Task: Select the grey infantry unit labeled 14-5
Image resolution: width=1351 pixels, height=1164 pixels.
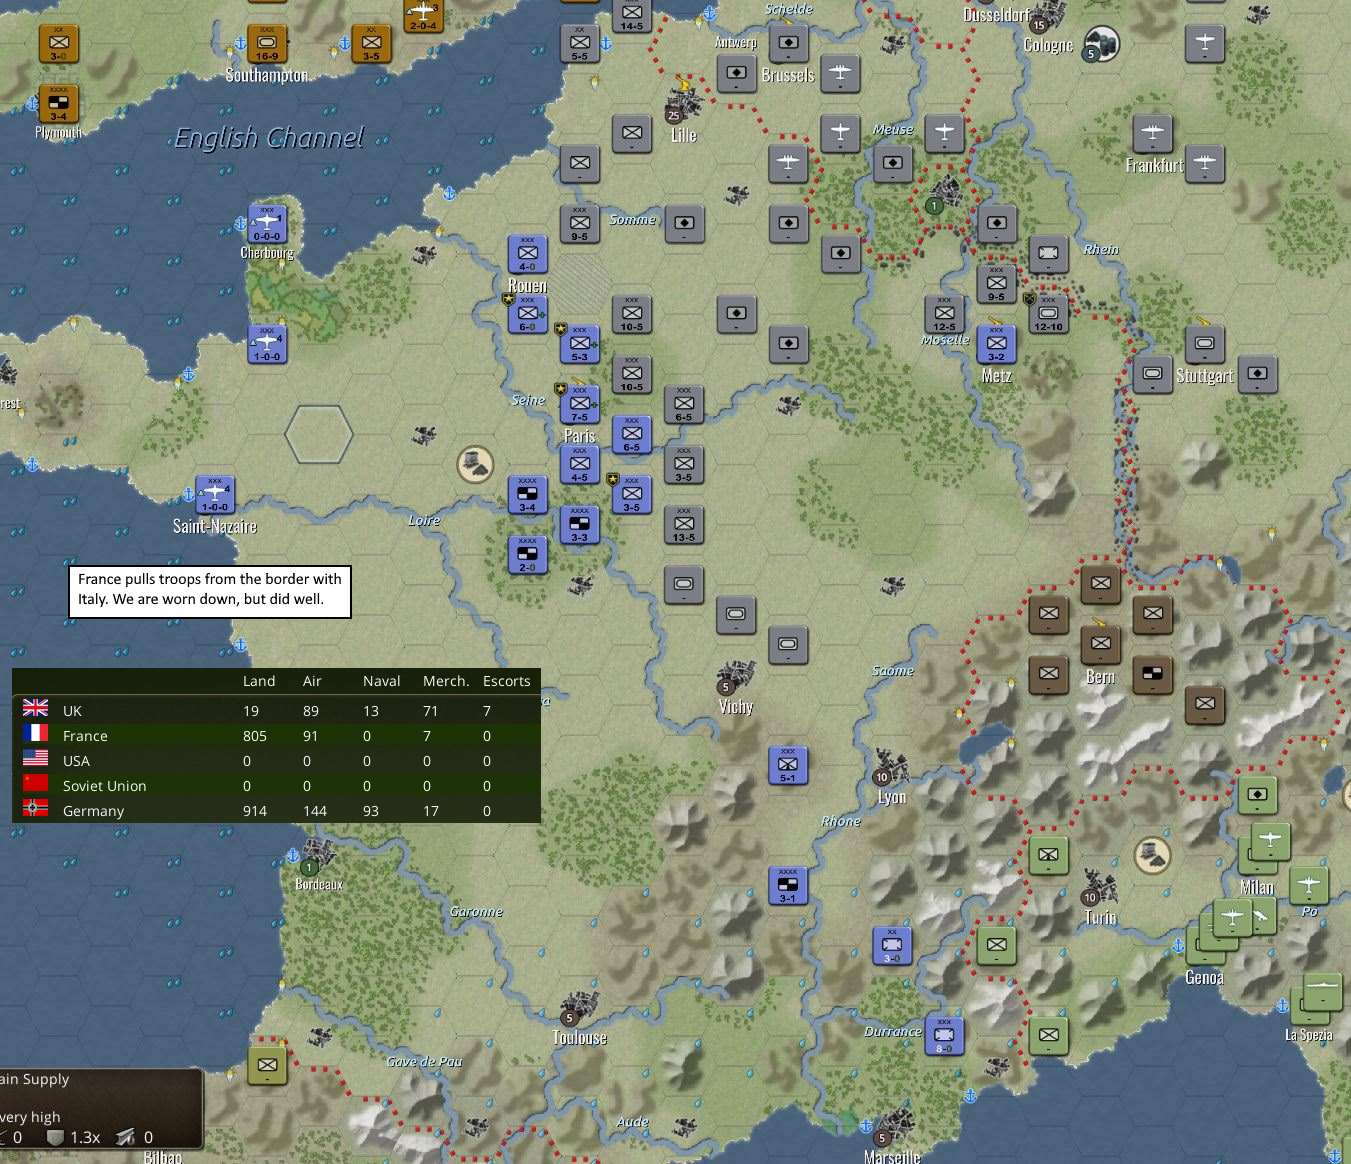Action: click(x=632, y=14)
